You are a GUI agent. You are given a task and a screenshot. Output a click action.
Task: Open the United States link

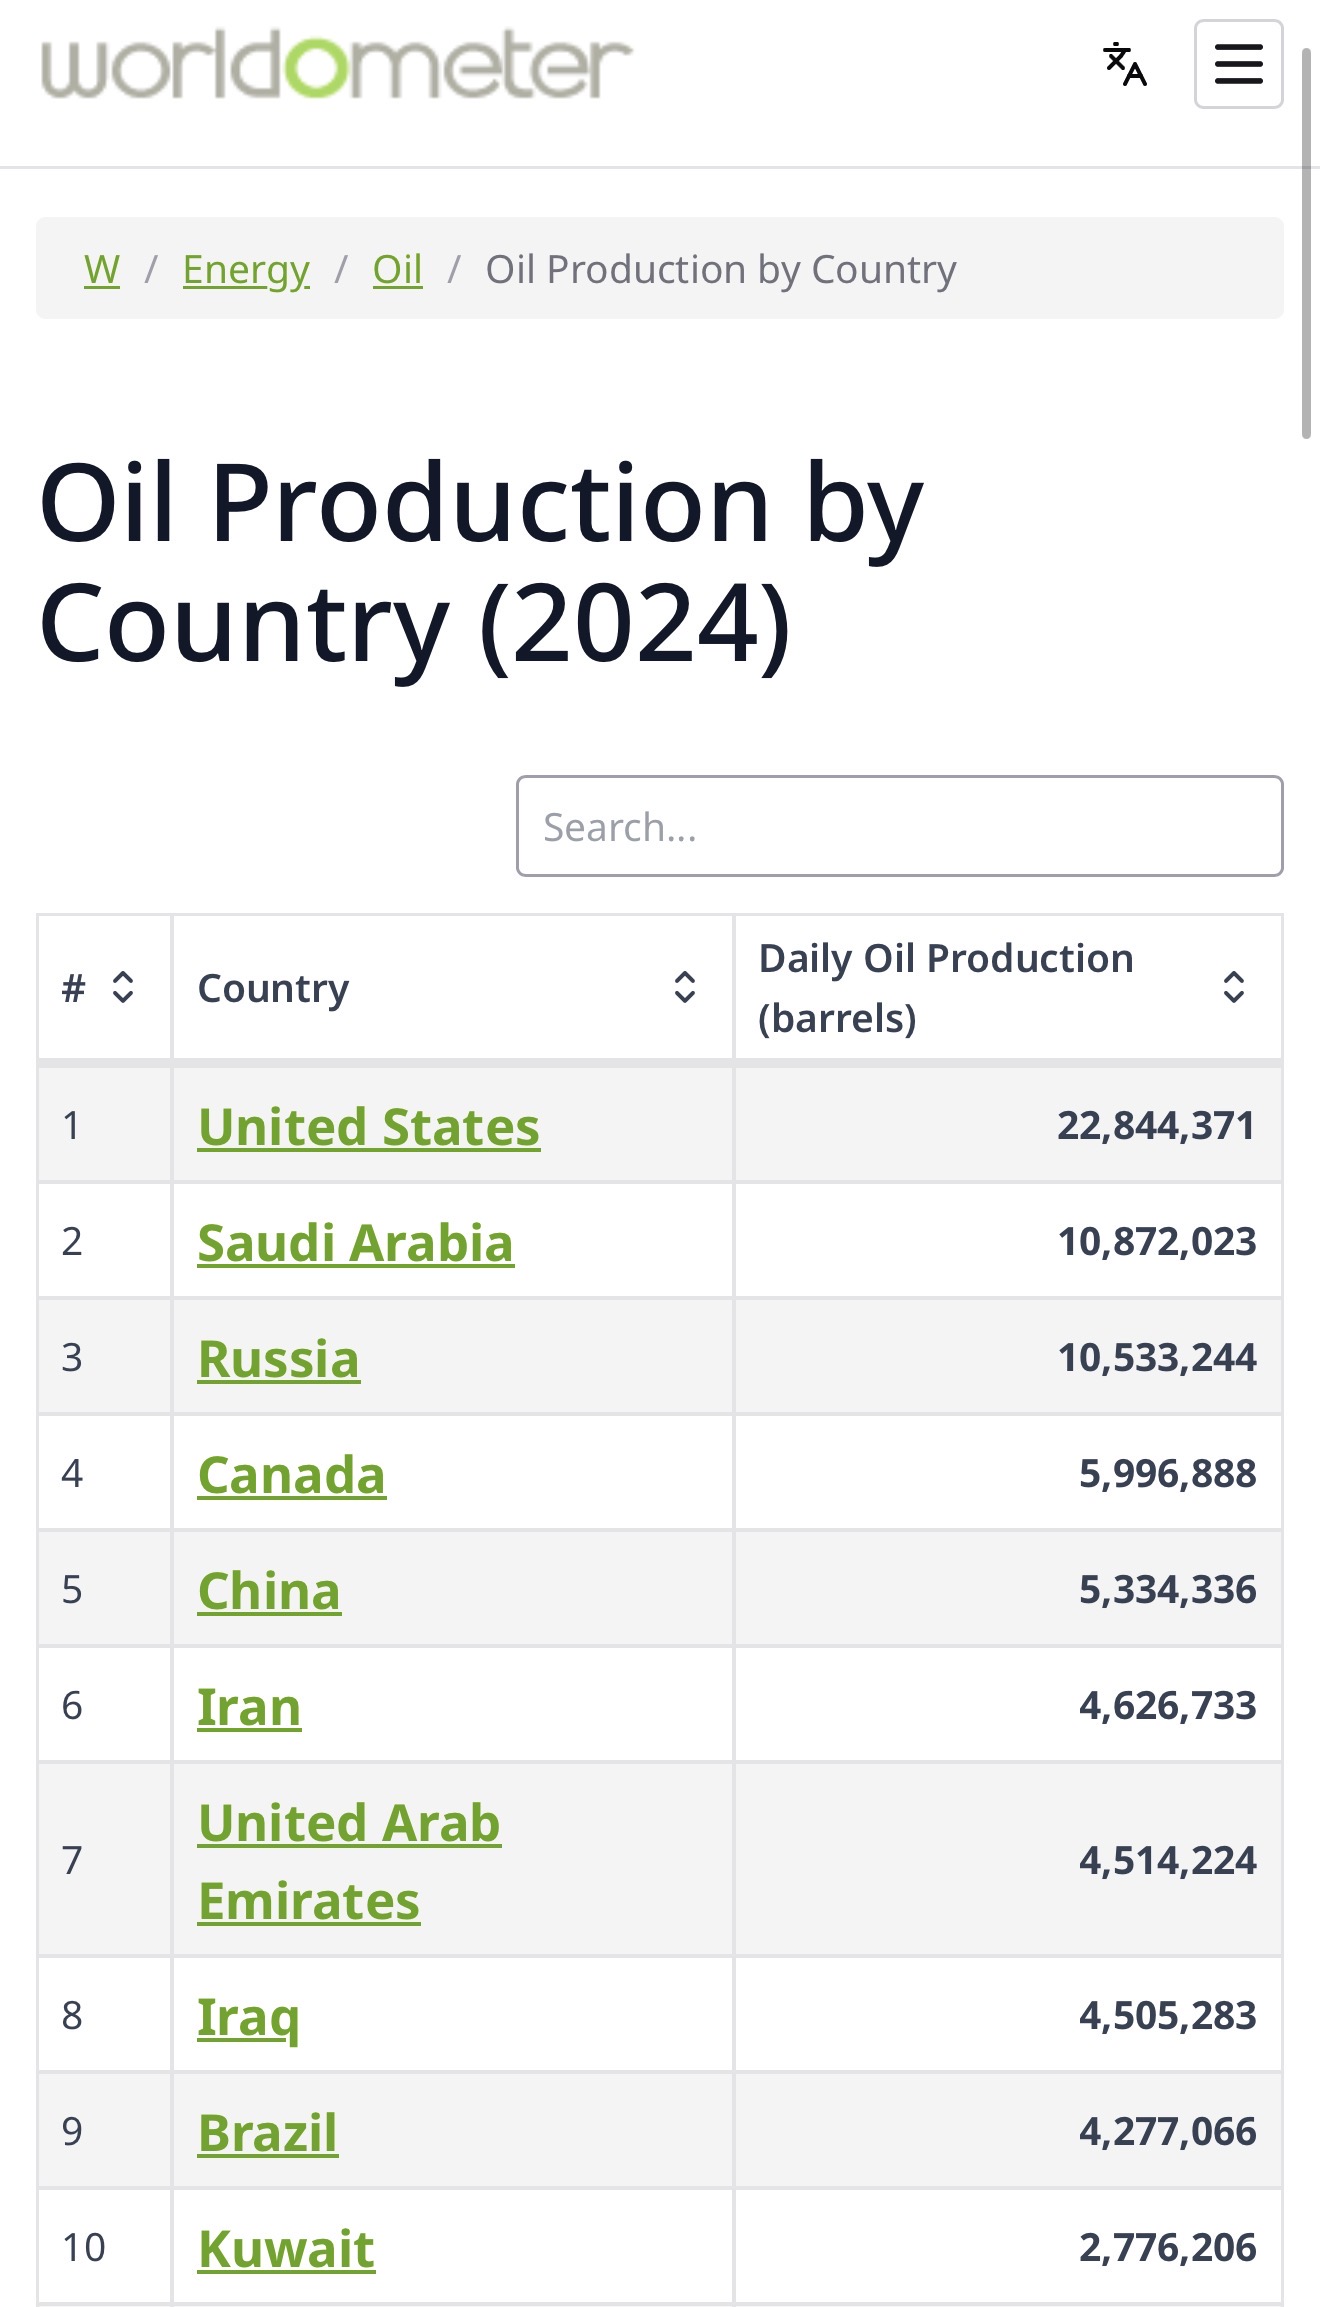[x=369, y=1126]
